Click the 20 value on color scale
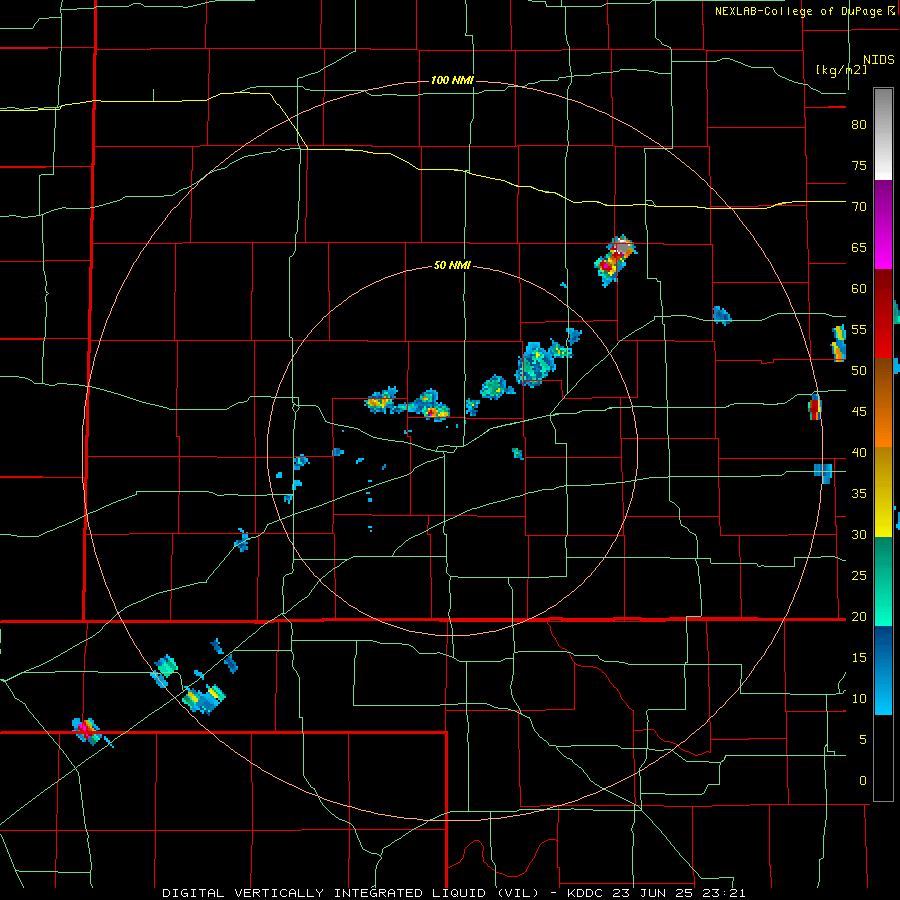Viewport: 900px width, 900px height. (x=859, y=616)
